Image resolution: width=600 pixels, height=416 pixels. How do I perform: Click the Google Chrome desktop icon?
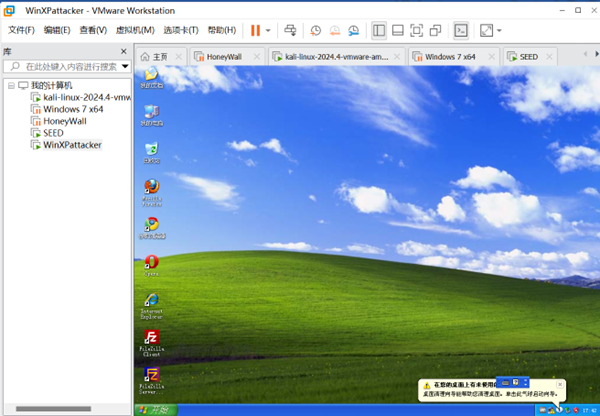point(152,228)
